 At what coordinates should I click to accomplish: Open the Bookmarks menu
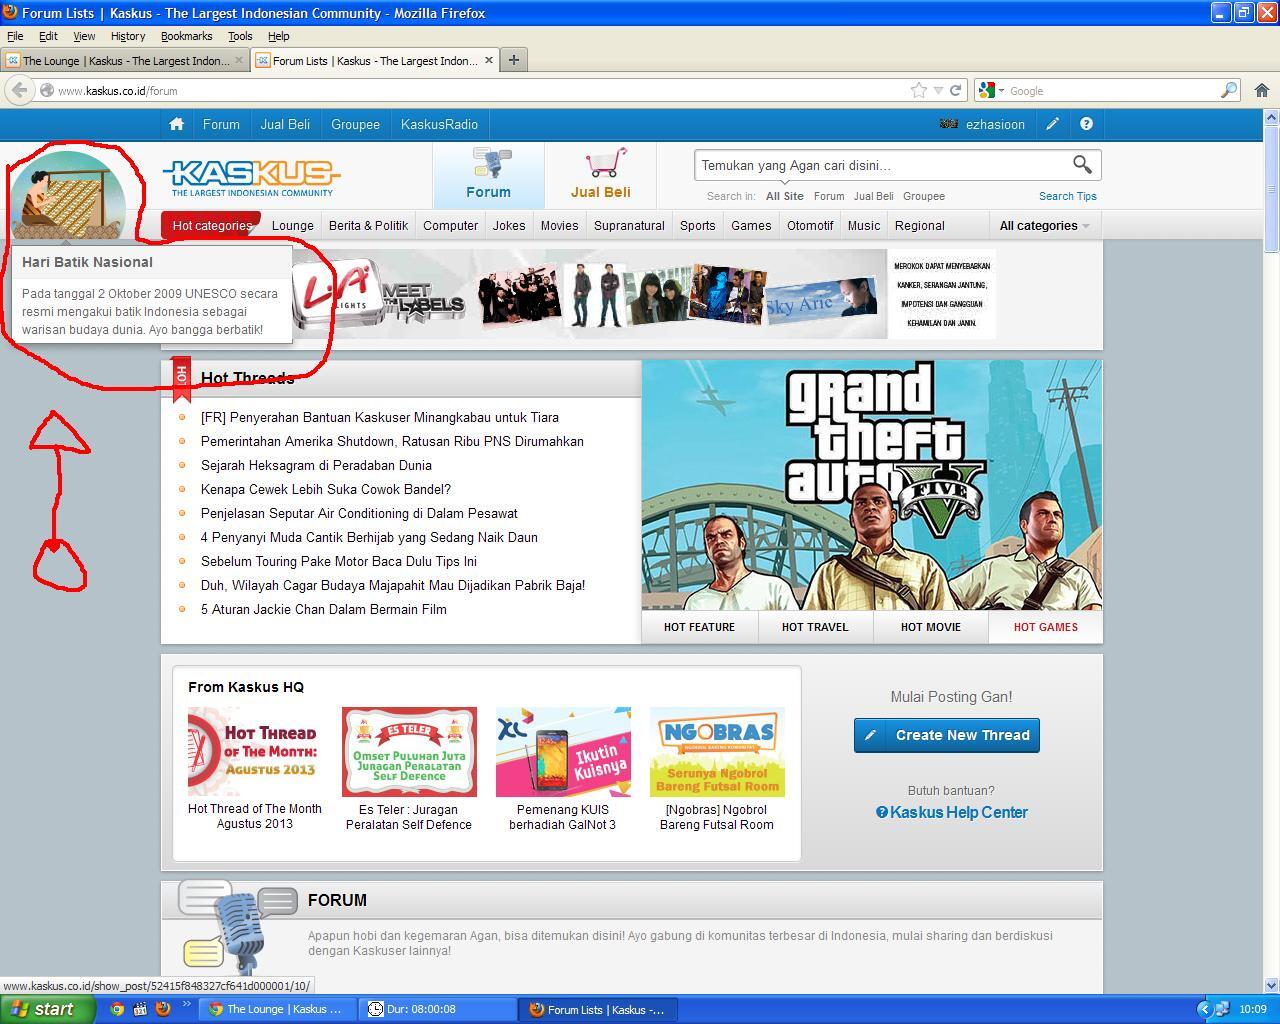(186, 36)
